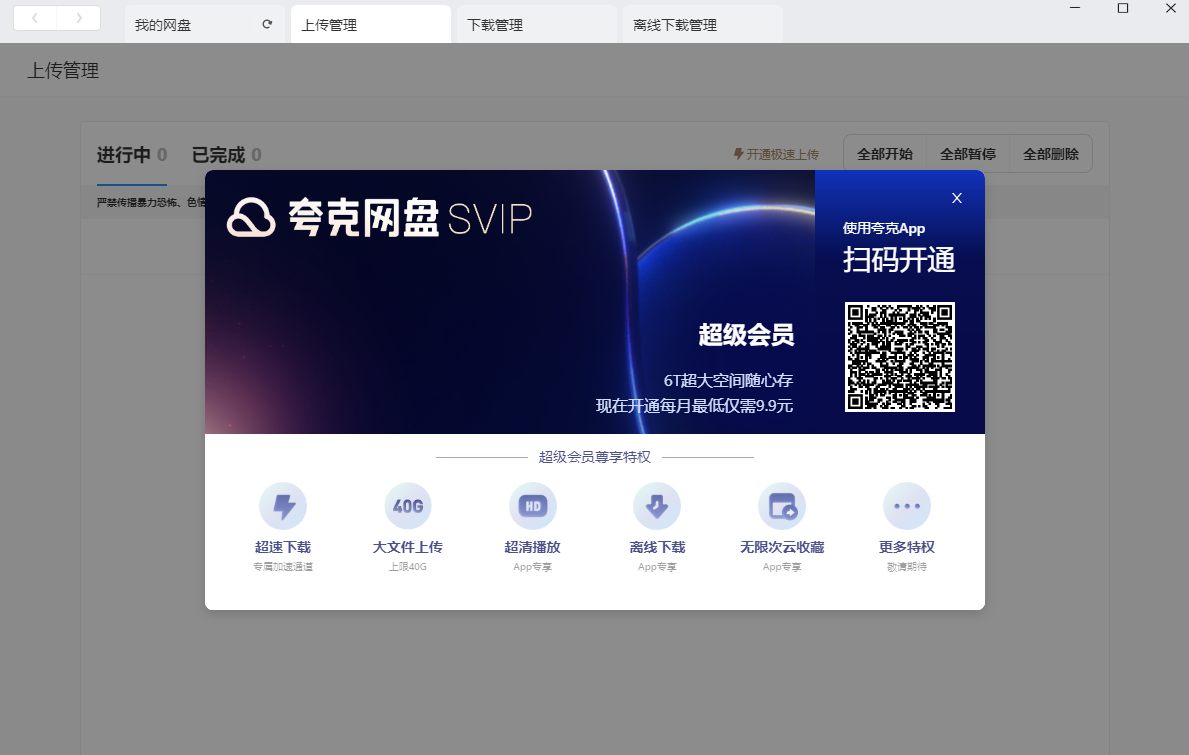This screenshot has height=755, width=1189.
Task: Click the lightning icon beside 开通极速上传
Action: [x=738, y=154]
